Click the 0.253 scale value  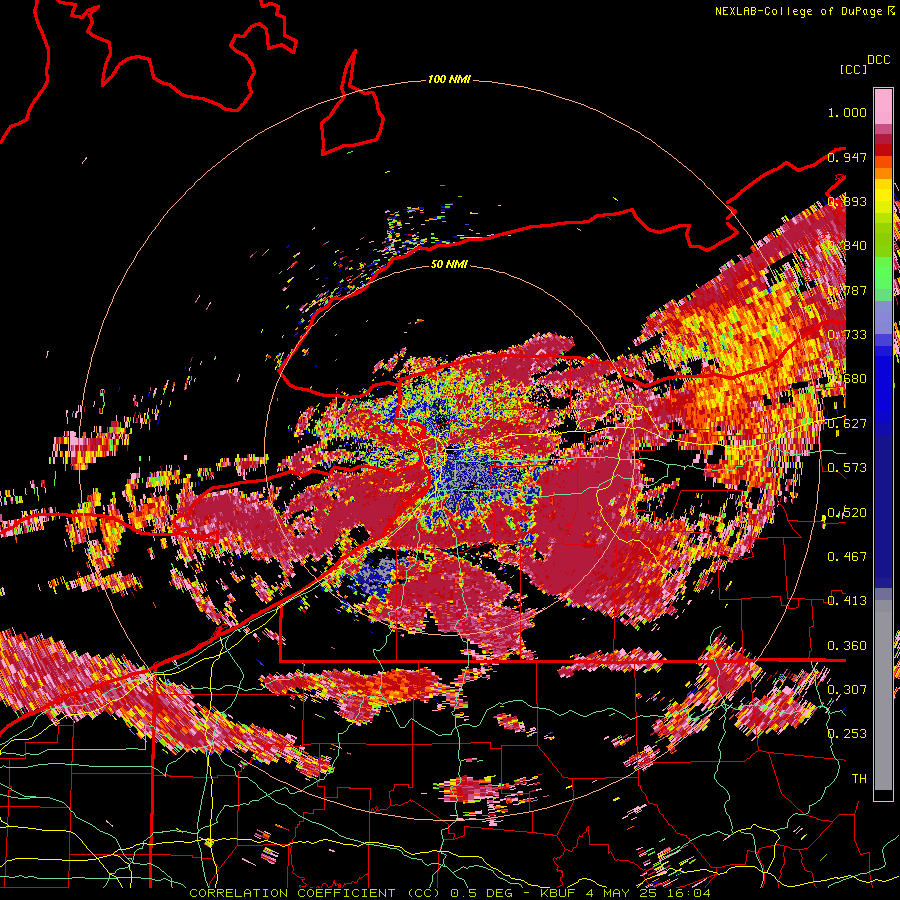847,734
